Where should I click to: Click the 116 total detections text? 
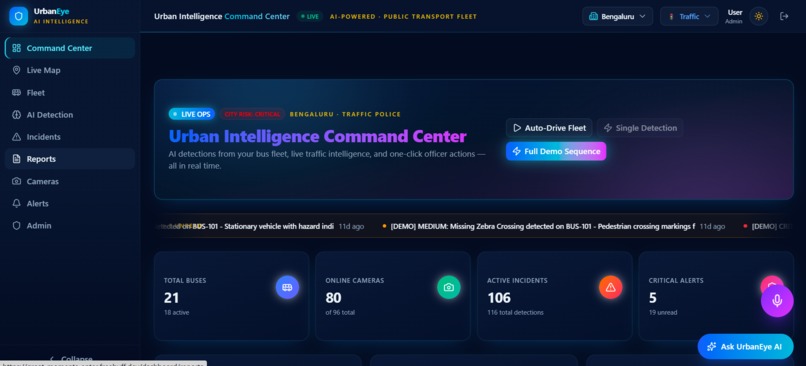(x=515, y=313)
